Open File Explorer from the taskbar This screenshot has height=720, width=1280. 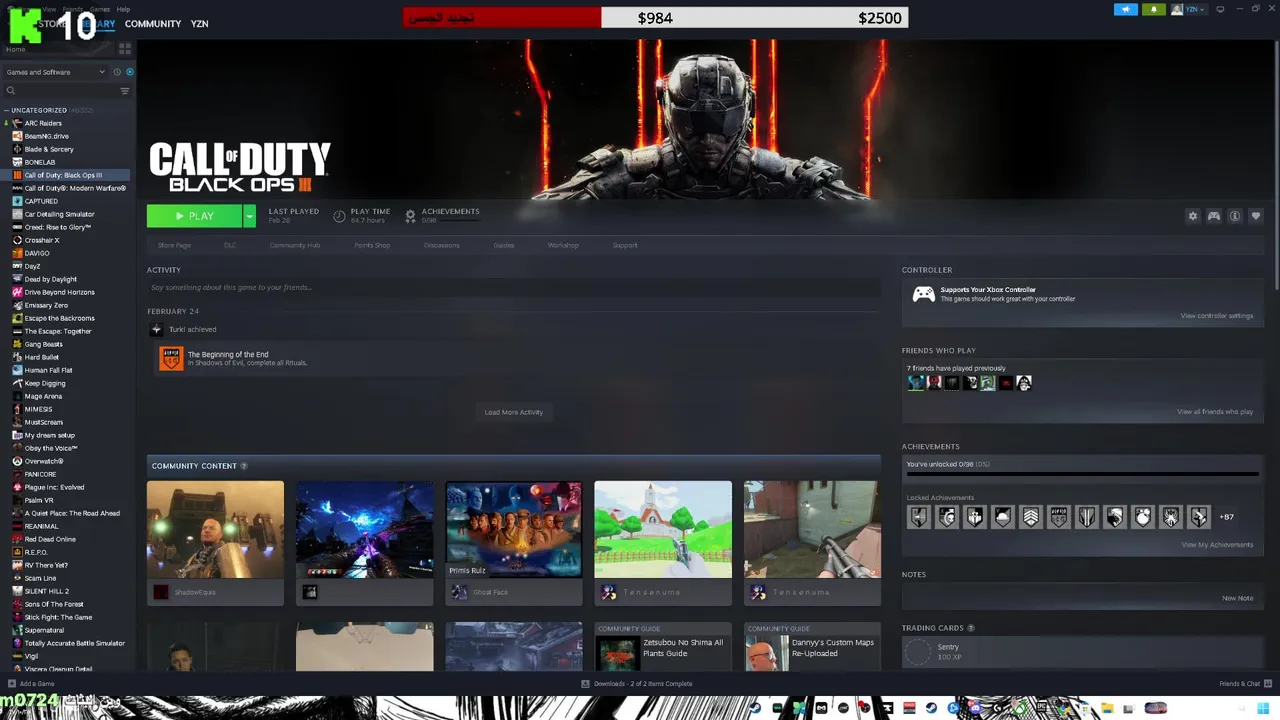(x=1107, y=708)
